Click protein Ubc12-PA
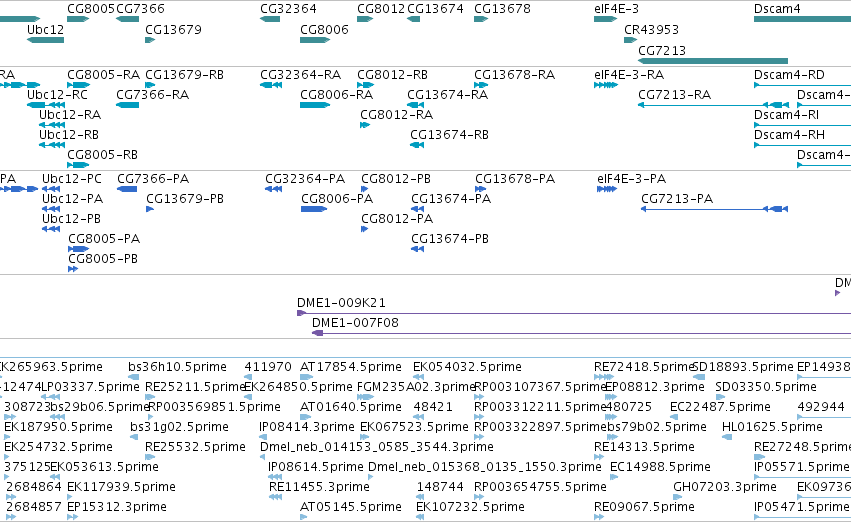Image resolution: width=851 pixels, height=522 pixels. click(x=73, y=199)
